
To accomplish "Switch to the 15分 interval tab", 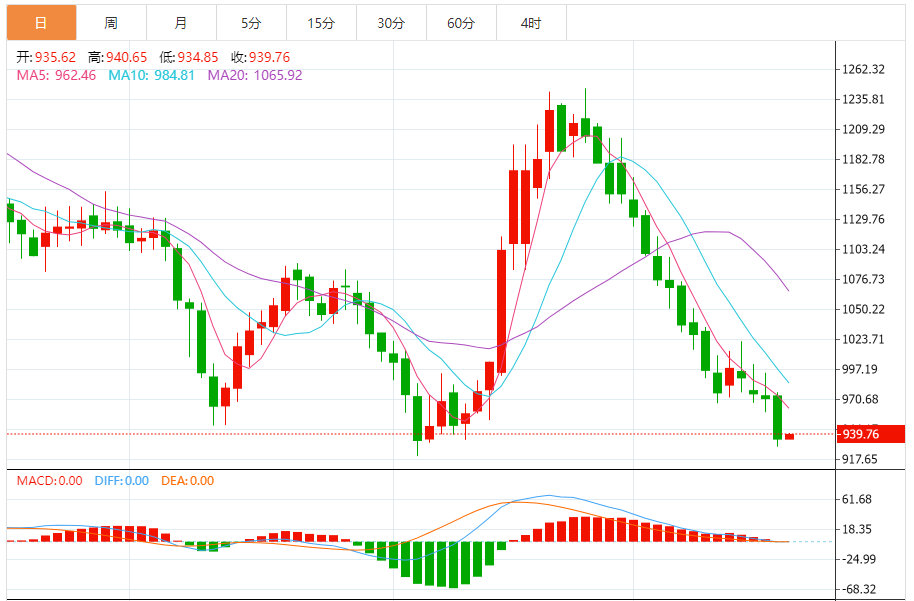I will point(321,23).
